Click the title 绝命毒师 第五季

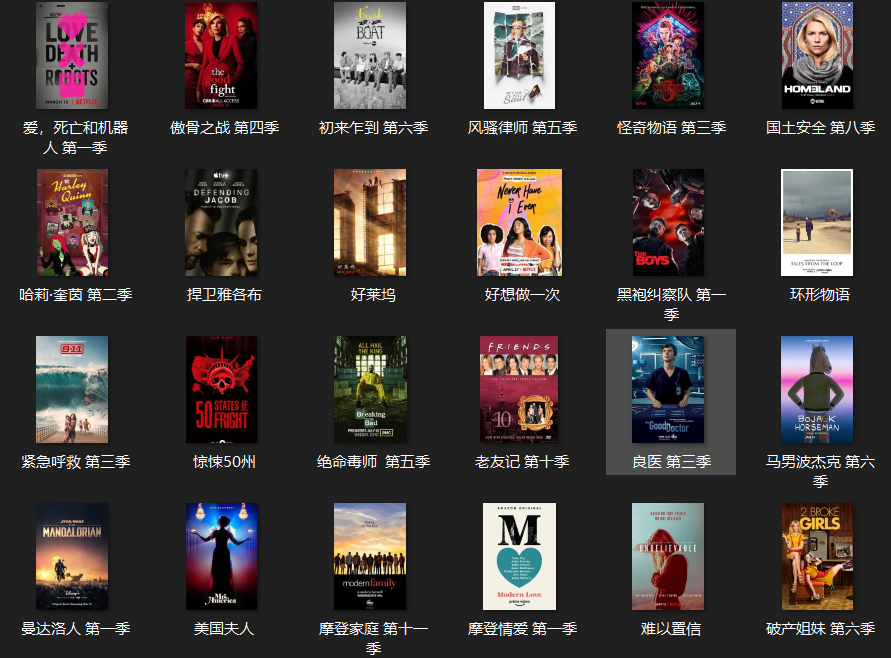[x=373, y=462]
